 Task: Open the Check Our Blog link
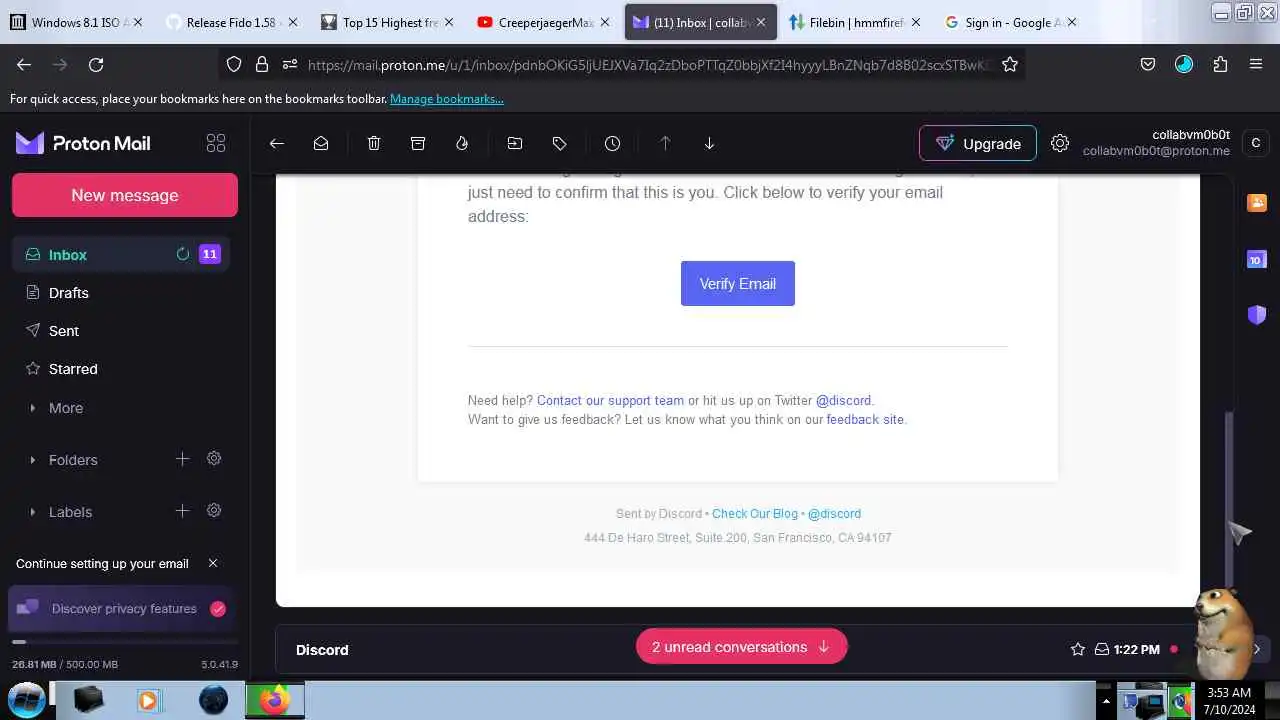click(x=755, y=514)
